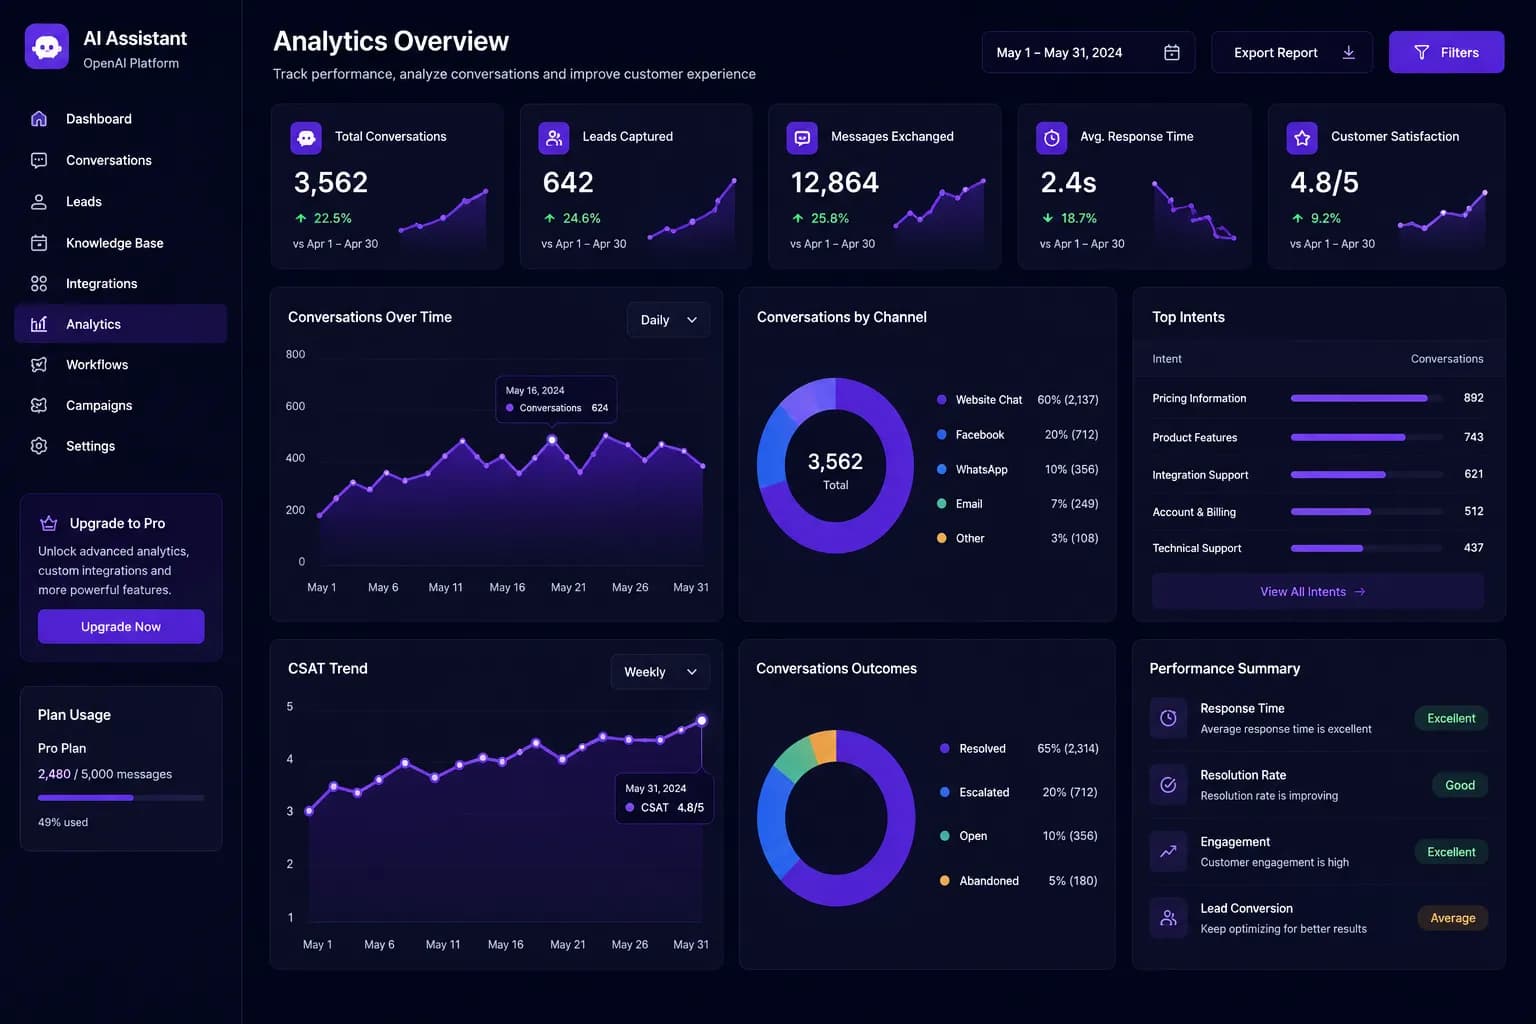Open Workflows from the sidebar

point(120,365)
